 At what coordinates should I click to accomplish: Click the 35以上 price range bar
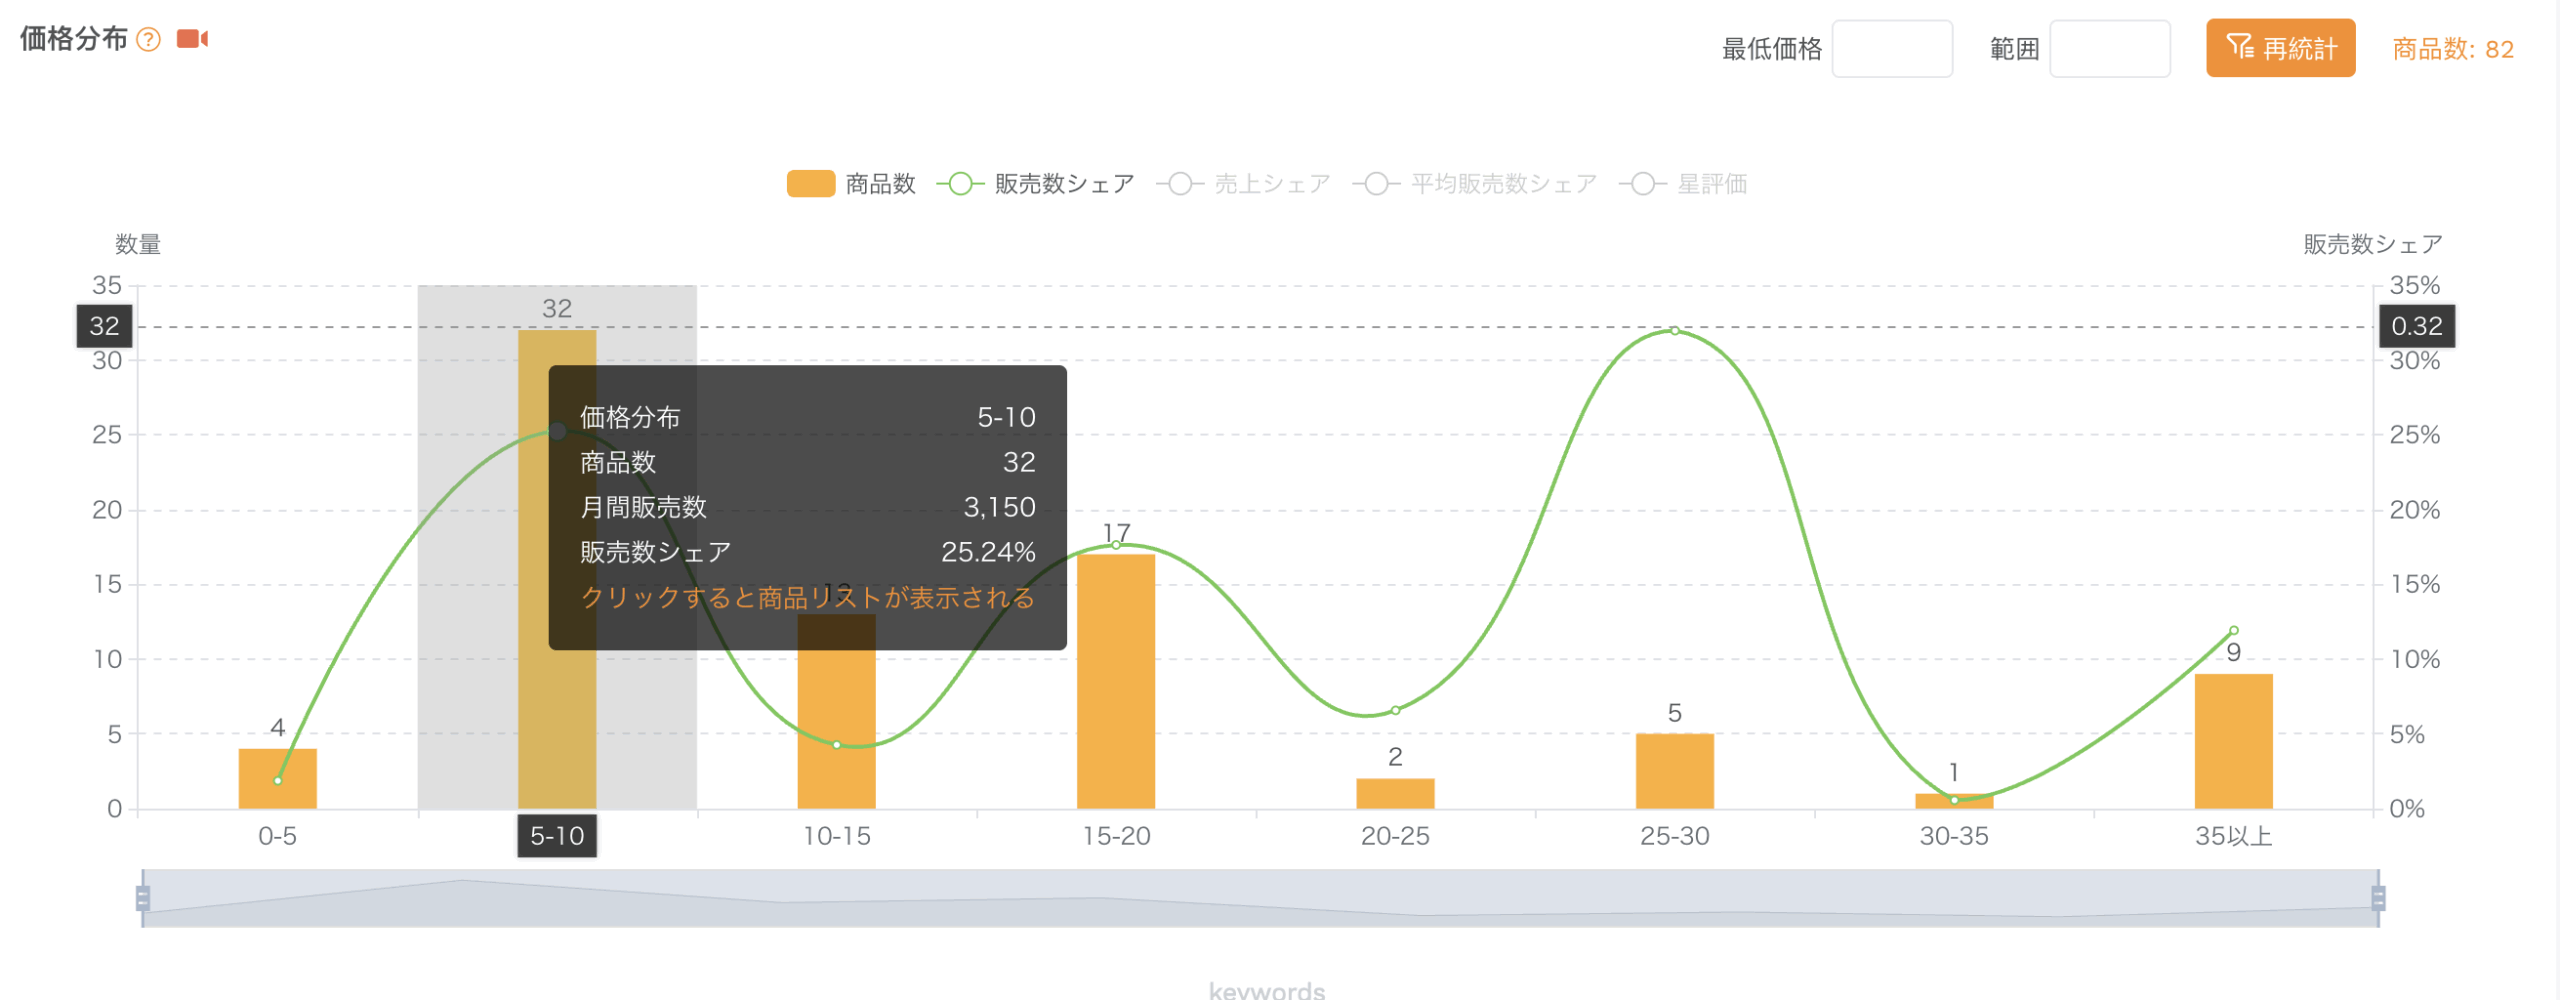coord(2233,740)
